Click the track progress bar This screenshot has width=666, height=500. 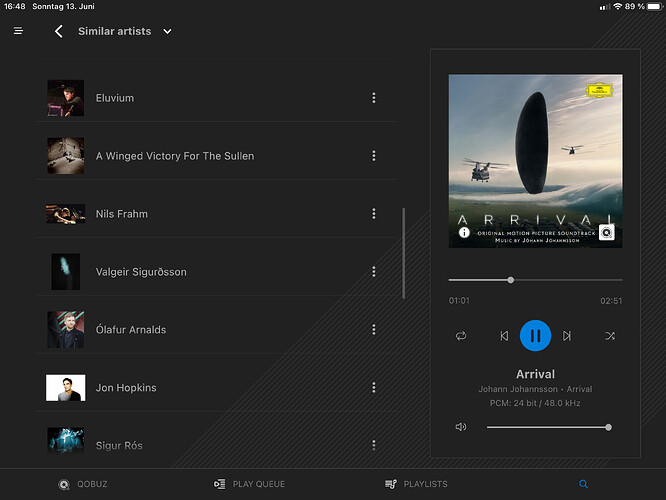point(535,280)
